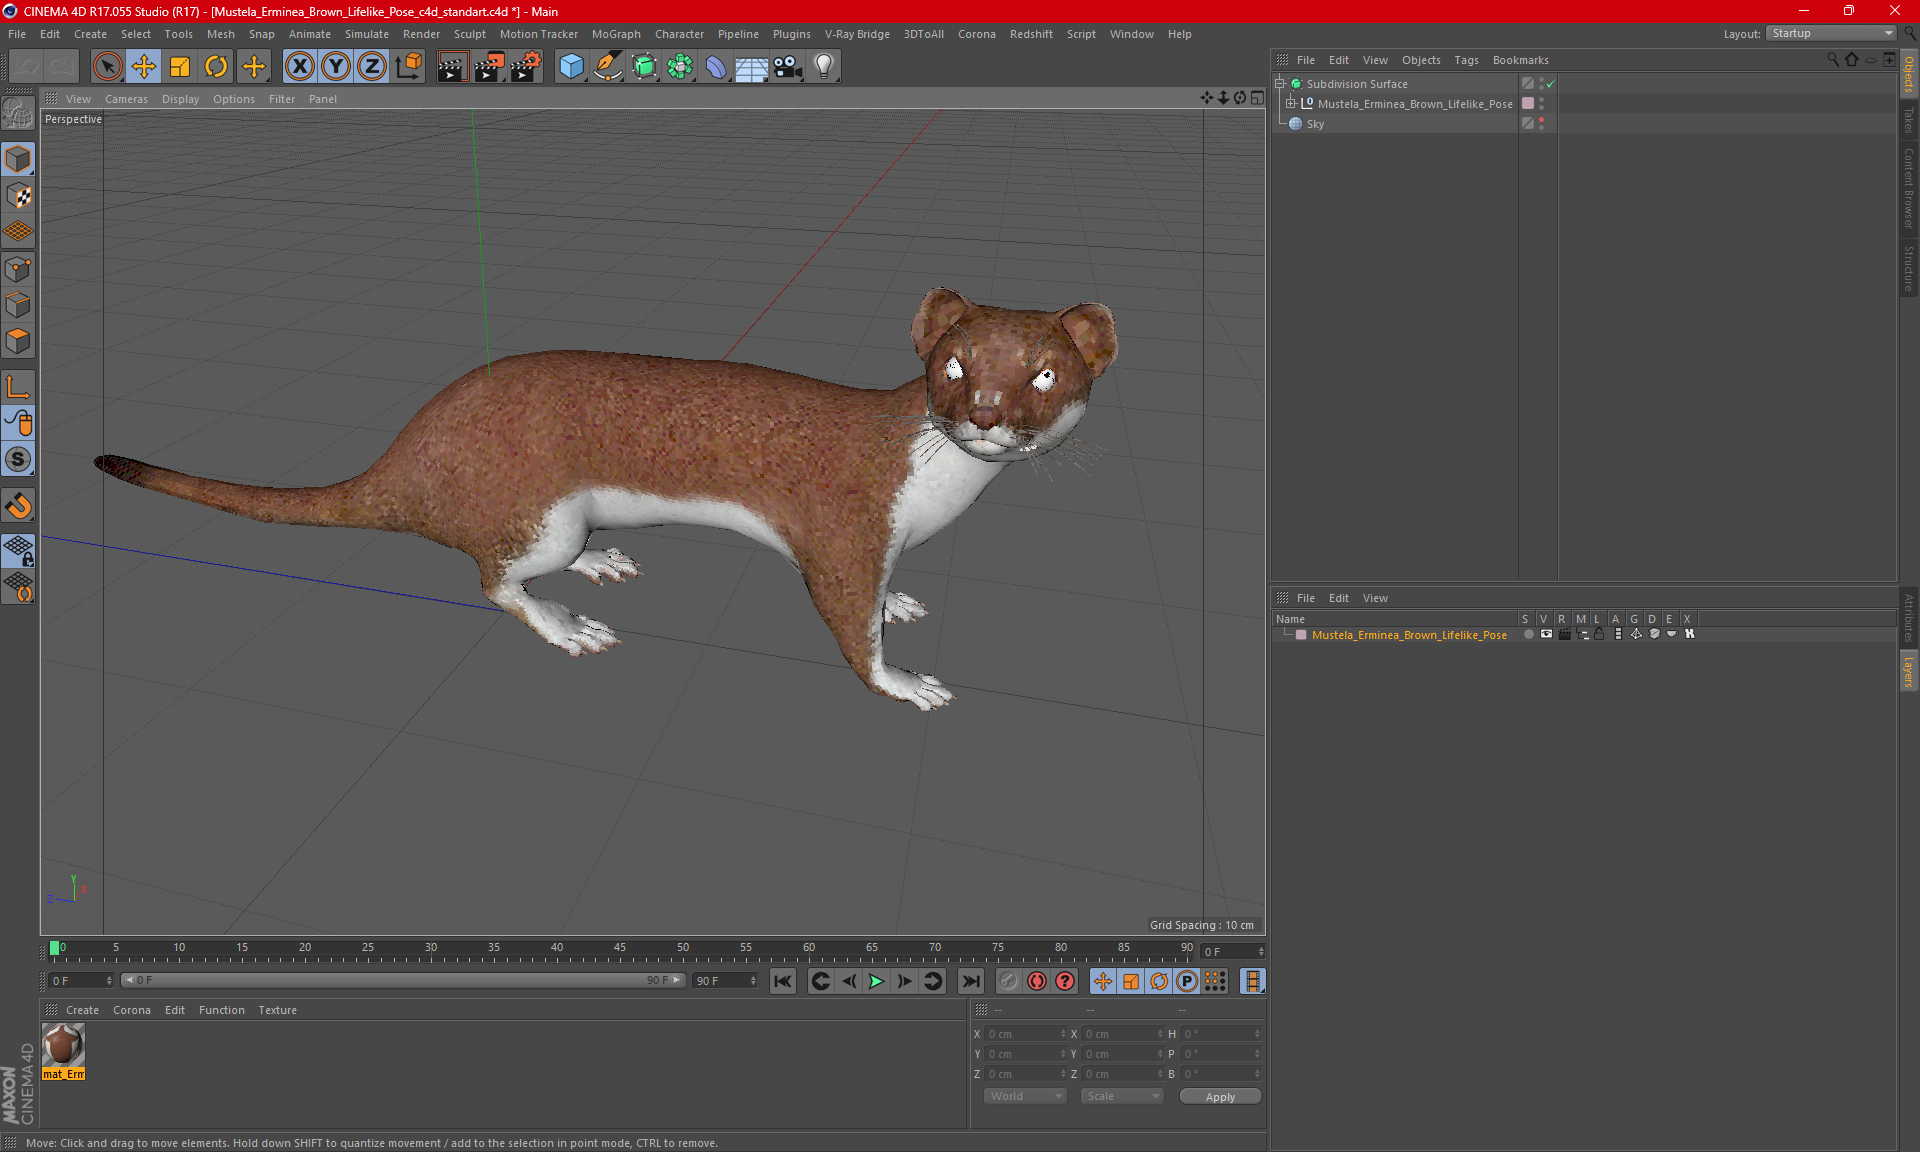This screenshot has height=1152, width=1920.
Task: Open viewport Display menu
Action: click(x=180, y=99)
